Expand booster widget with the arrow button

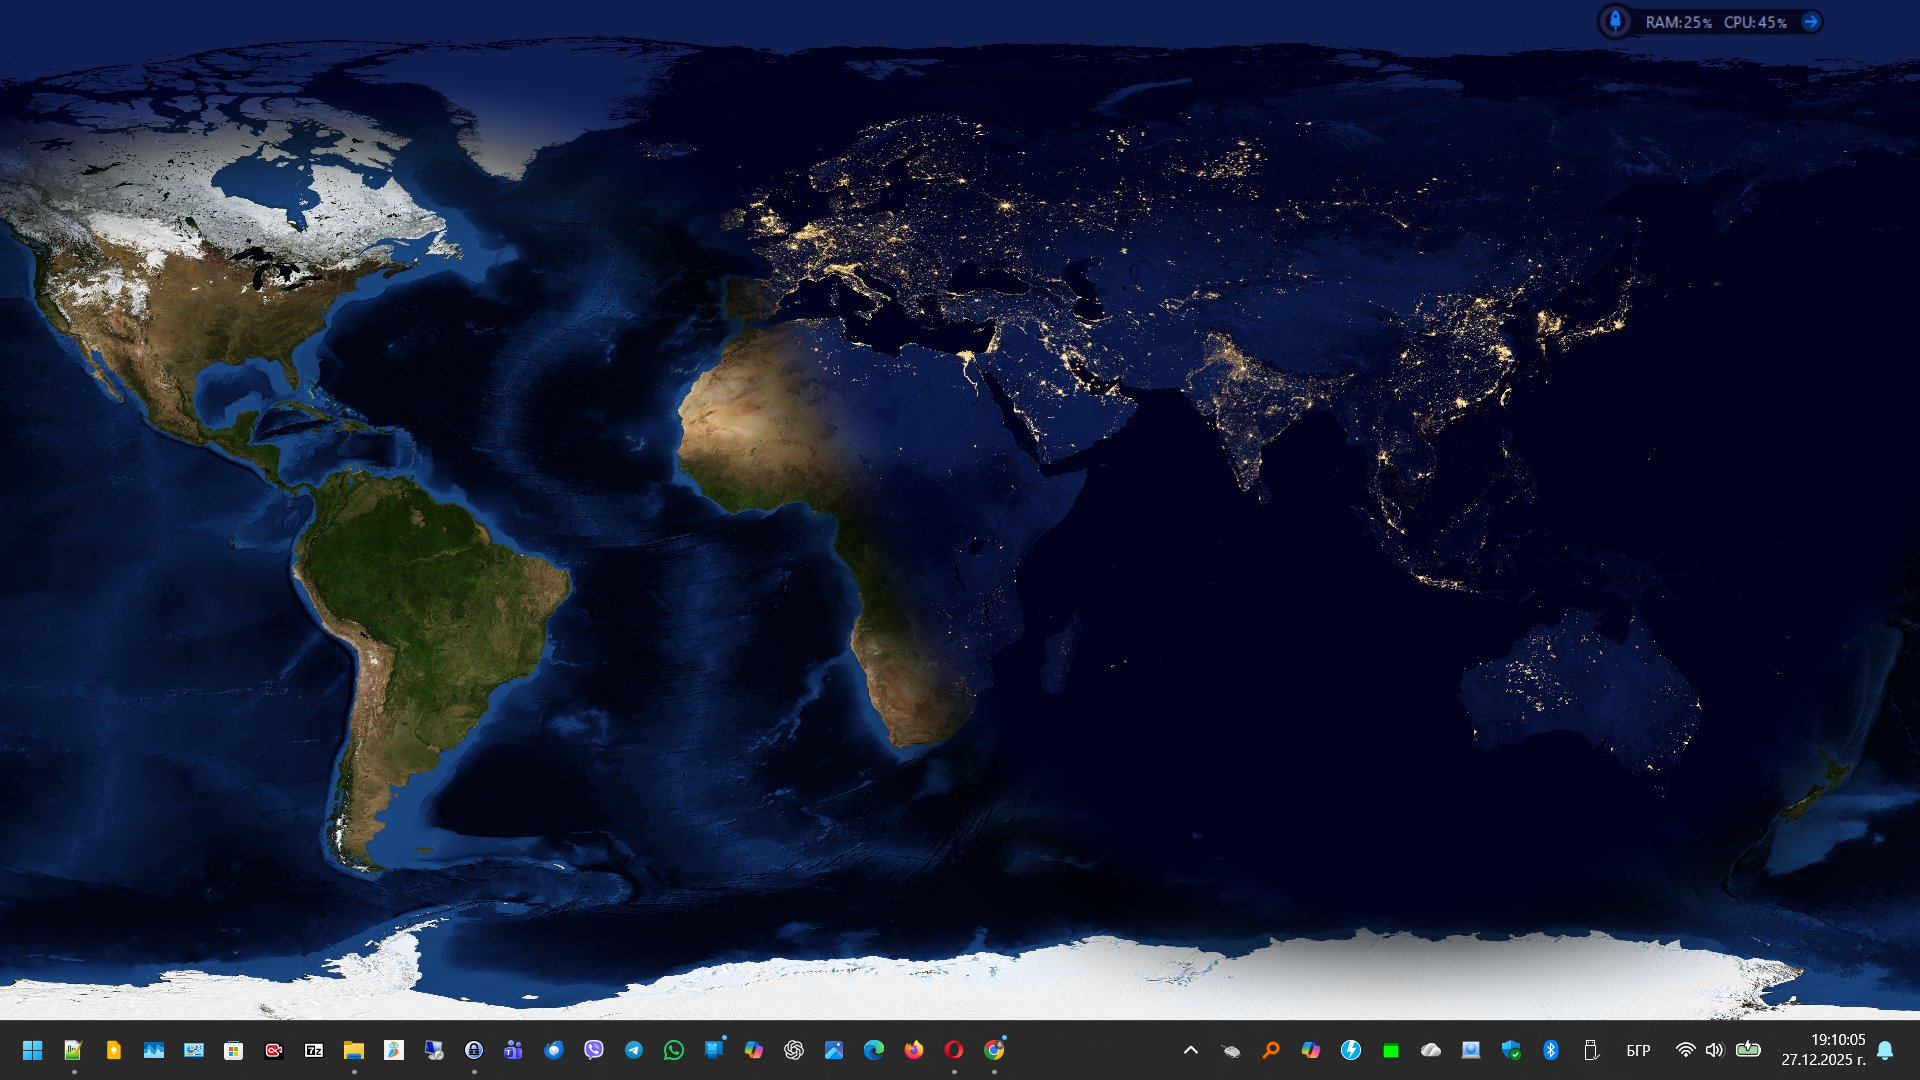pyautogui.click(x=1810, y=22)
